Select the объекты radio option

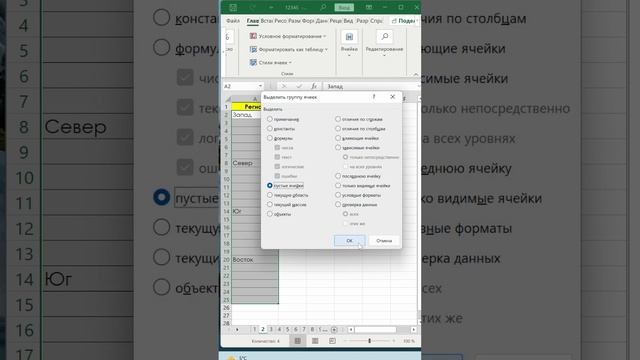coord(269,214)
